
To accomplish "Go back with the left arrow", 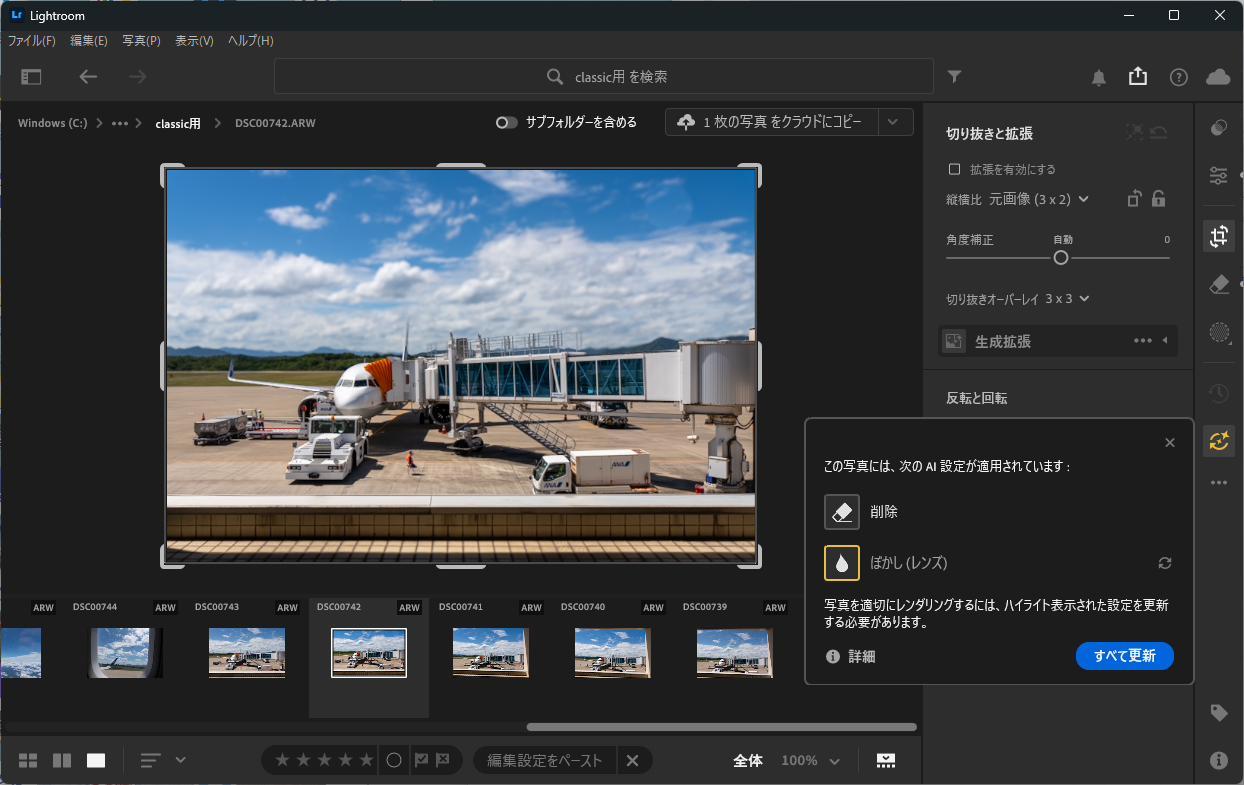I will pos(89,77).
